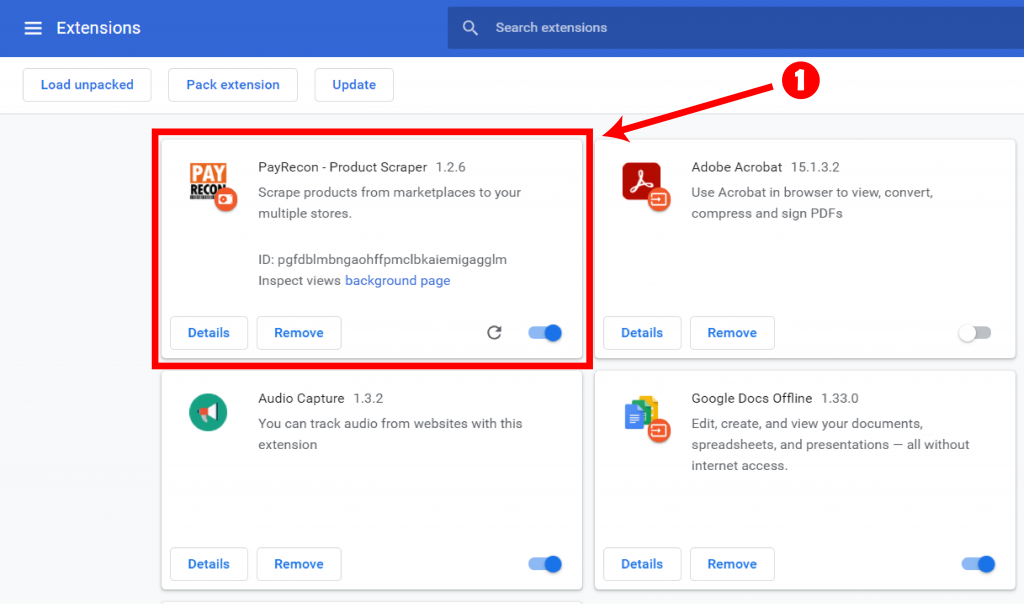Remove the Audio Capture extension

point(299,564)
